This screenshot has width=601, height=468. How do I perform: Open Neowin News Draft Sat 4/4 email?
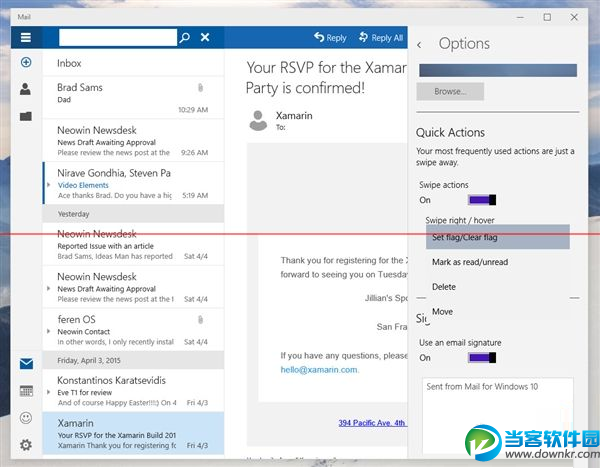(x=133, y=287)
